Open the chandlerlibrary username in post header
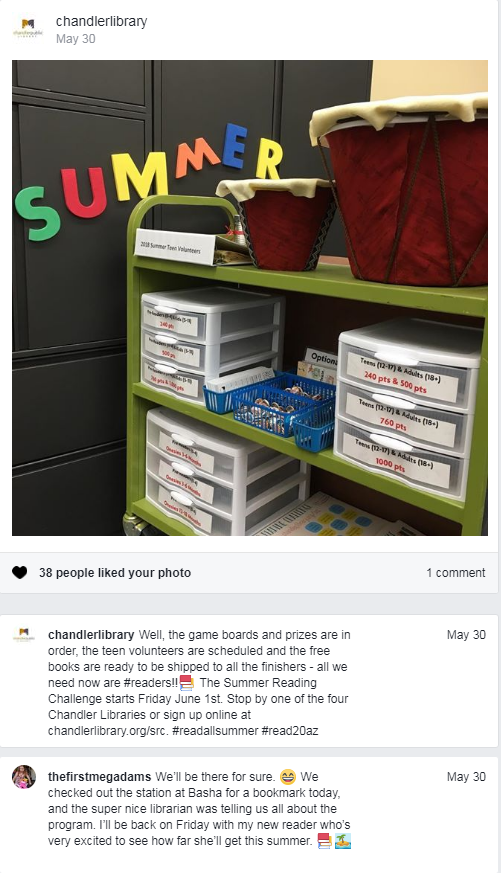Viewport: 501px width, 873px height. [101, 22]
